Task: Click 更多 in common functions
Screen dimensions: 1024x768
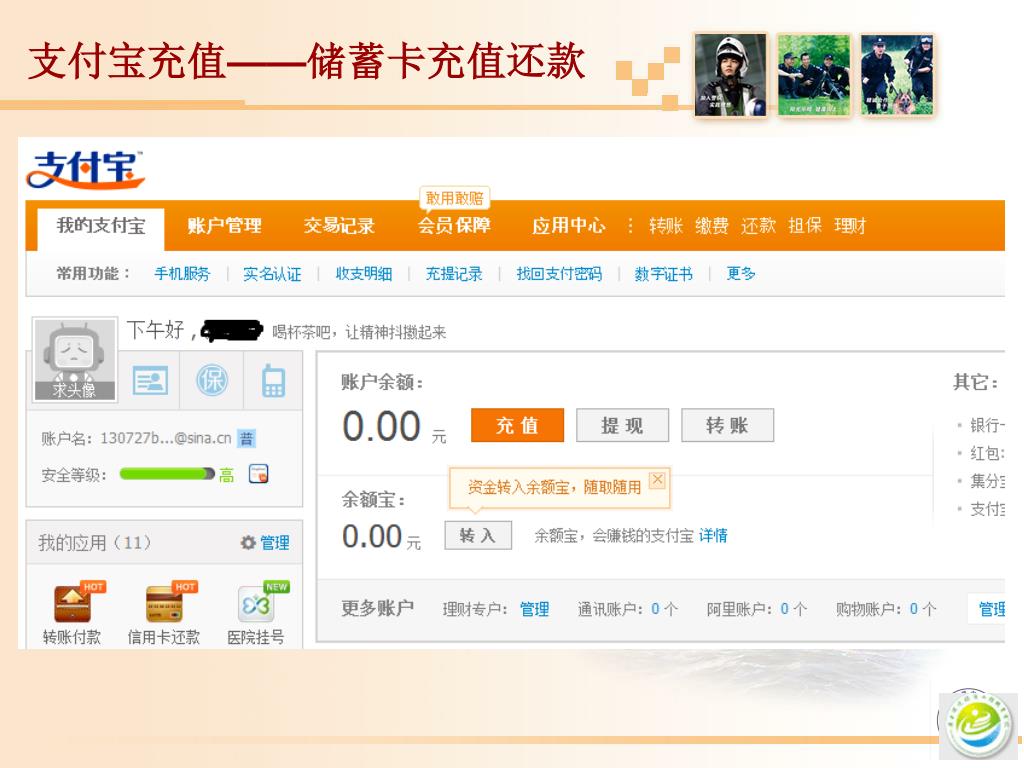Action: 741,274
